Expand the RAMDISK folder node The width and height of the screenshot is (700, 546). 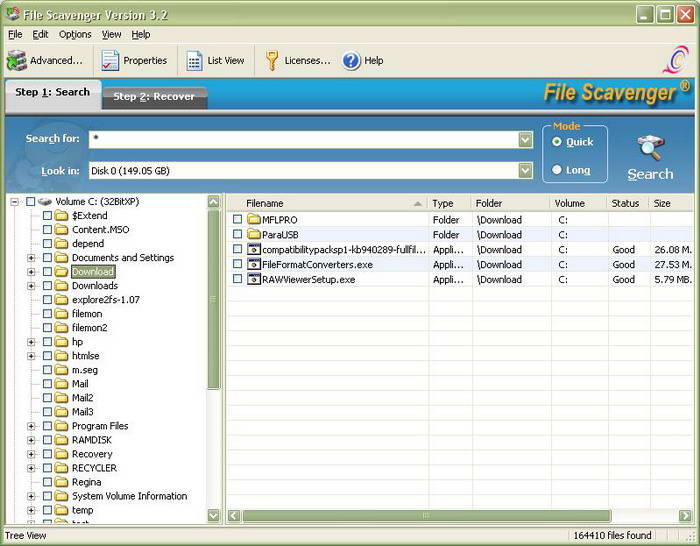click(31, 440)
